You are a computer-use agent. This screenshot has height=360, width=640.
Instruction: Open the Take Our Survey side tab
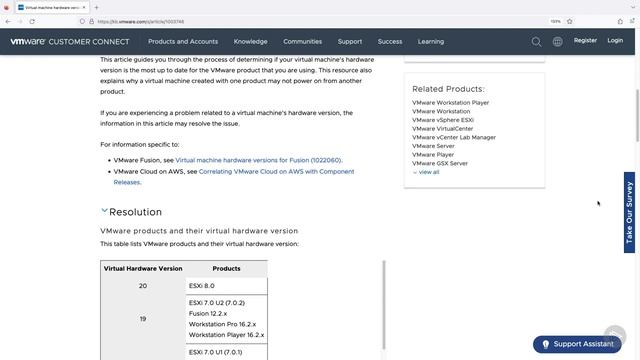[x=629, y=212]
